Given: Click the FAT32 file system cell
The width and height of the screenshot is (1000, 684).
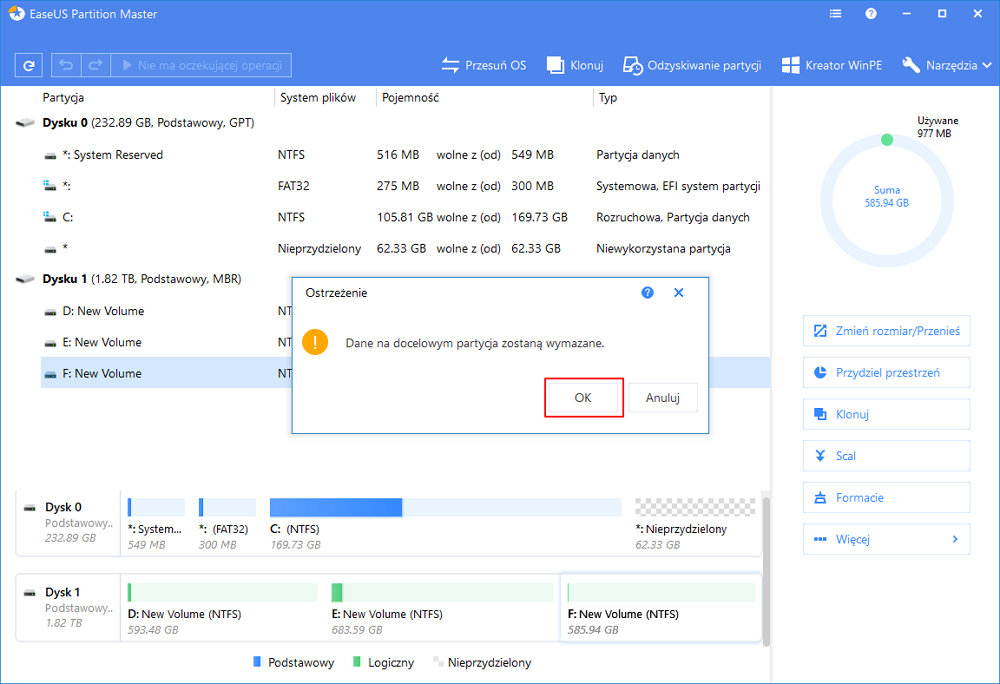Looking at the screenshot, I should [x=293, y=186].
